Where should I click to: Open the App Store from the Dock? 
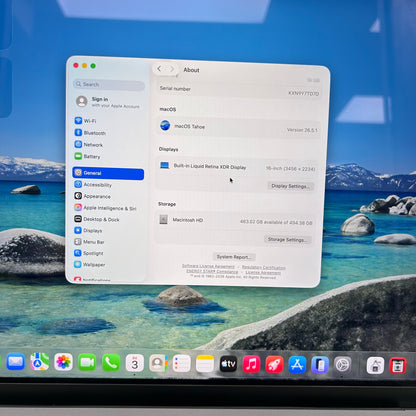(297, 365)
